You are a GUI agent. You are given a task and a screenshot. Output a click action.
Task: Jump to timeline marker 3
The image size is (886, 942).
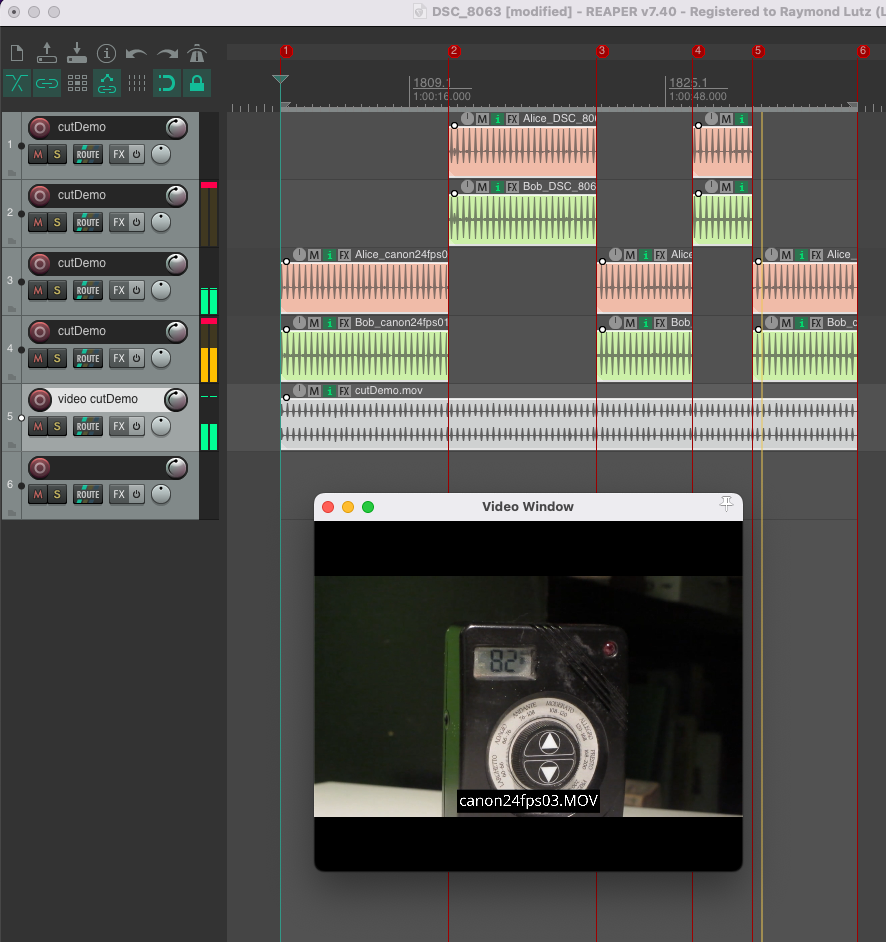click(602, 51)
